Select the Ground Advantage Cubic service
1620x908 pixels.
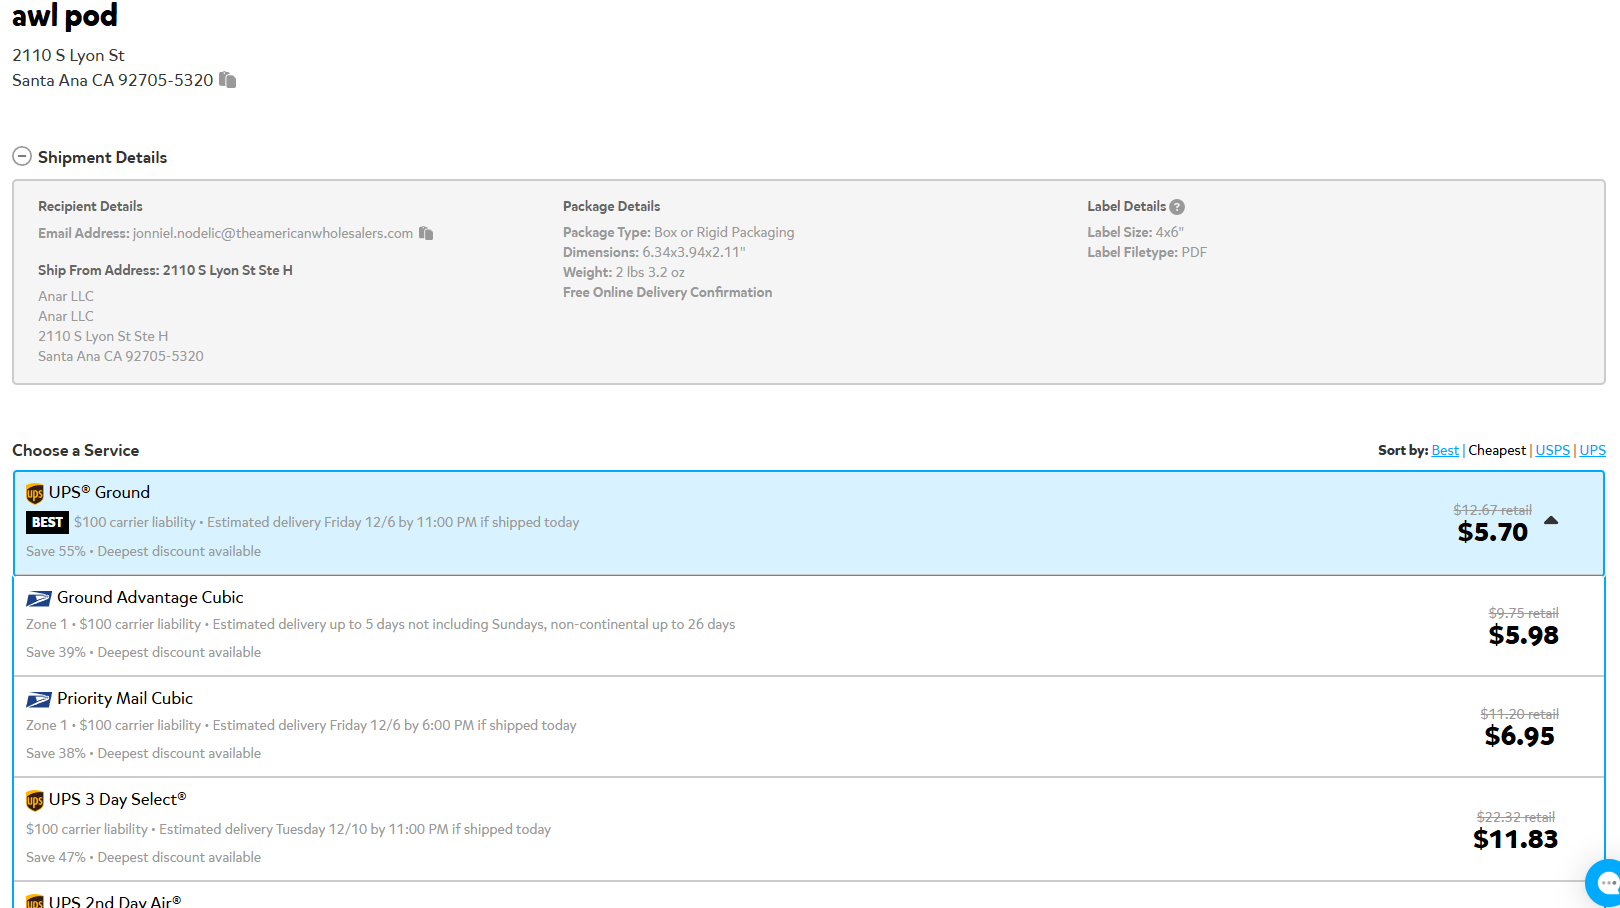pos(809,626)
